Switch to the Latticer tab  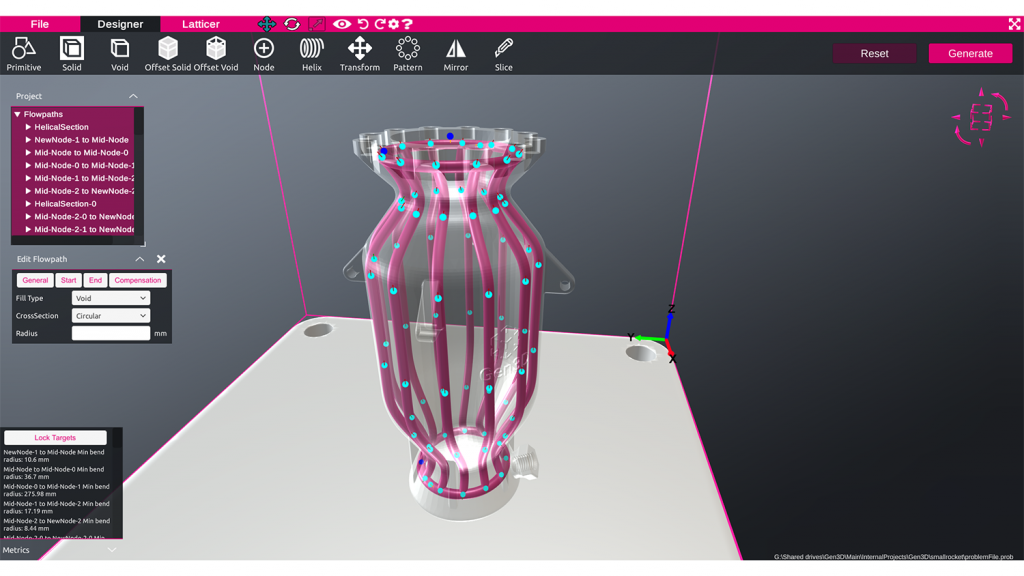(x=201, y=23)
